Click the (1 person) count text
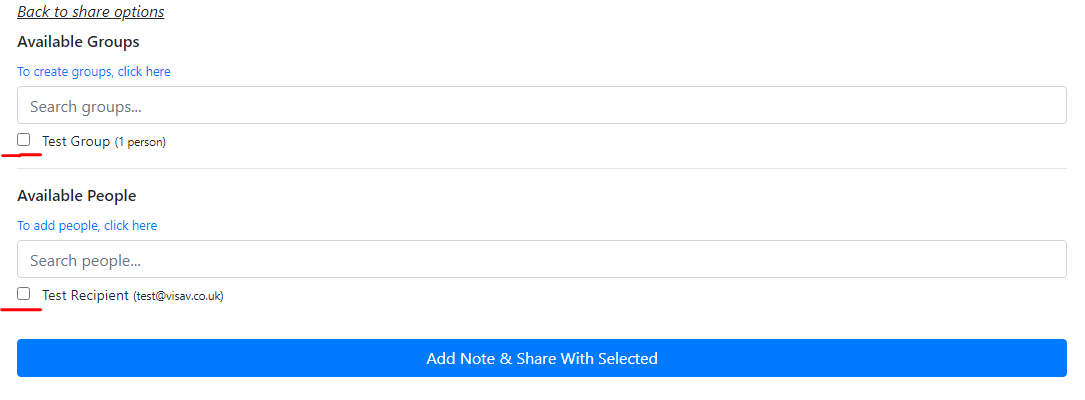1085x400 pixels. coord(140,142)
